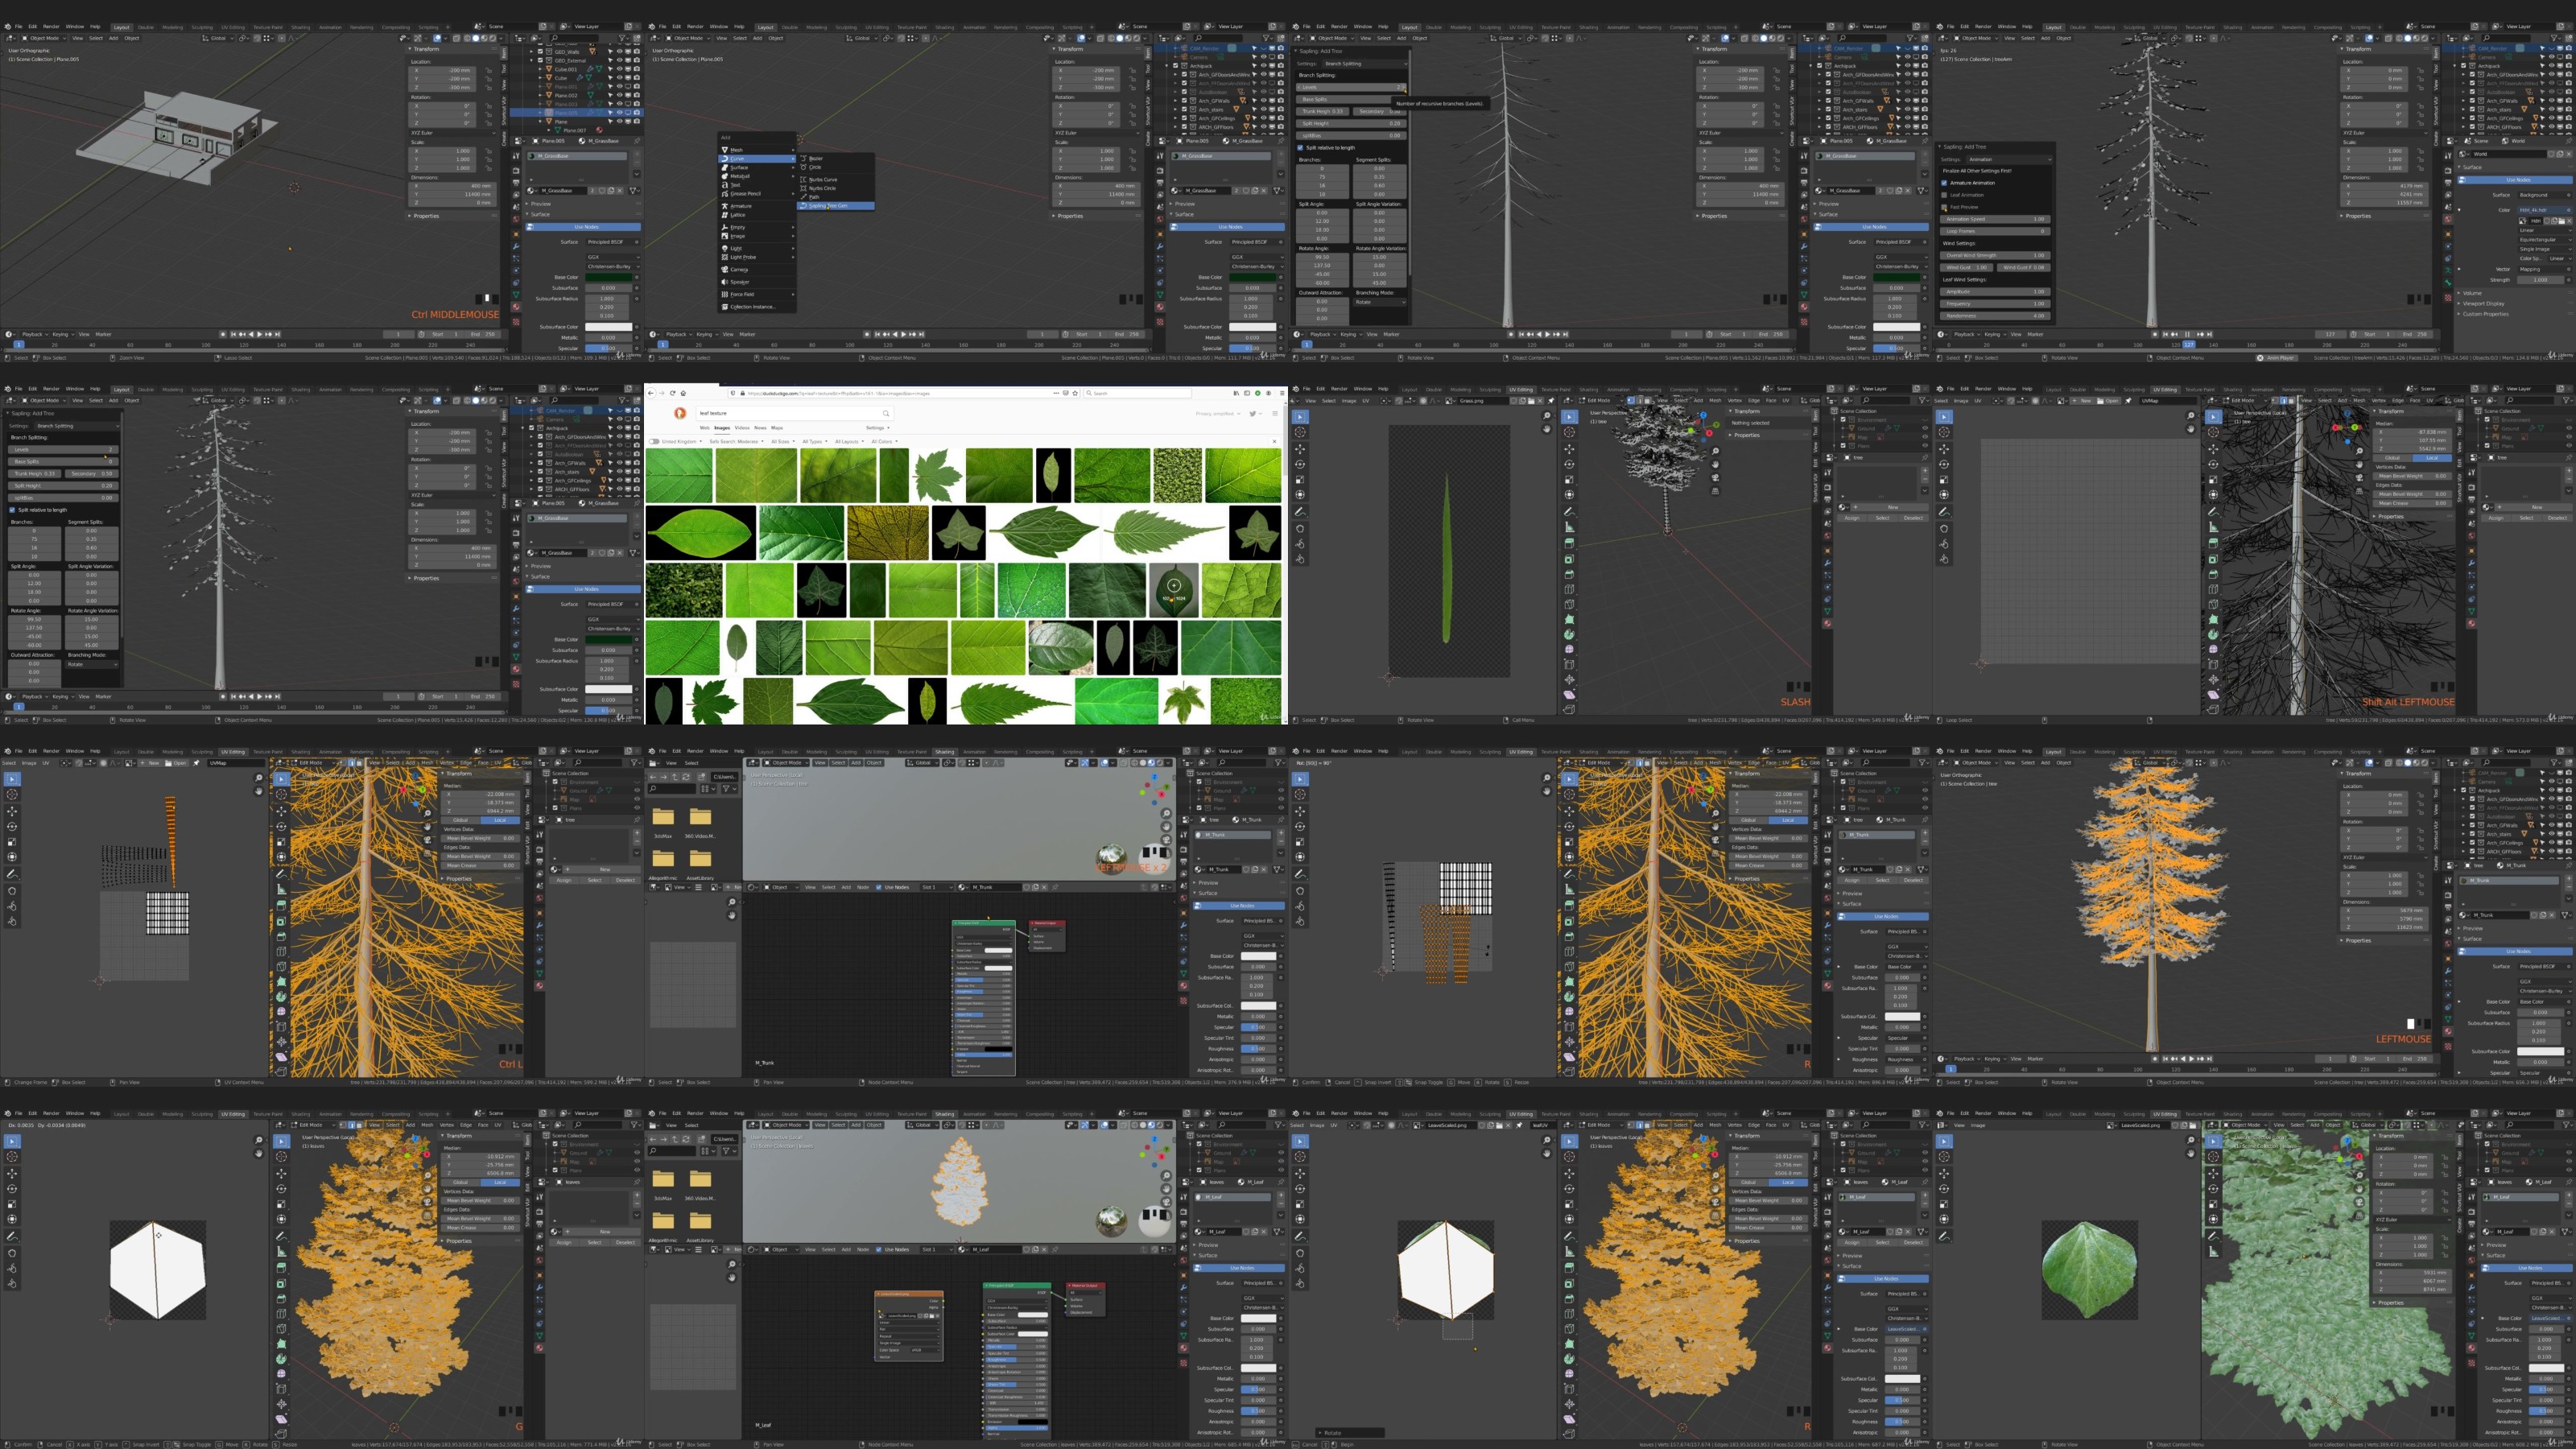Expand the Custom Properties section
2576x1449 pixels.
pos(2485,314)
